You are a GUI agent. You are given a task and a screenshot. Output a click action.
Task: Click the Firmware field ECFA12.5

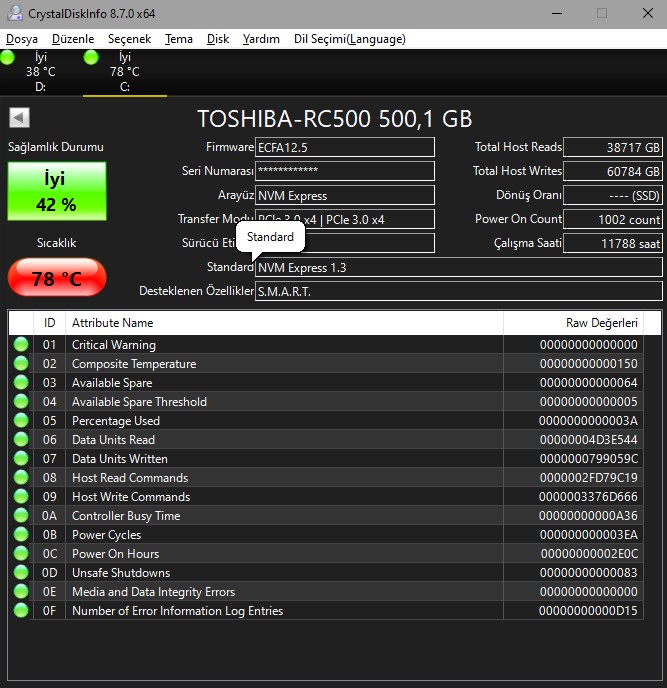pos(345,147)
